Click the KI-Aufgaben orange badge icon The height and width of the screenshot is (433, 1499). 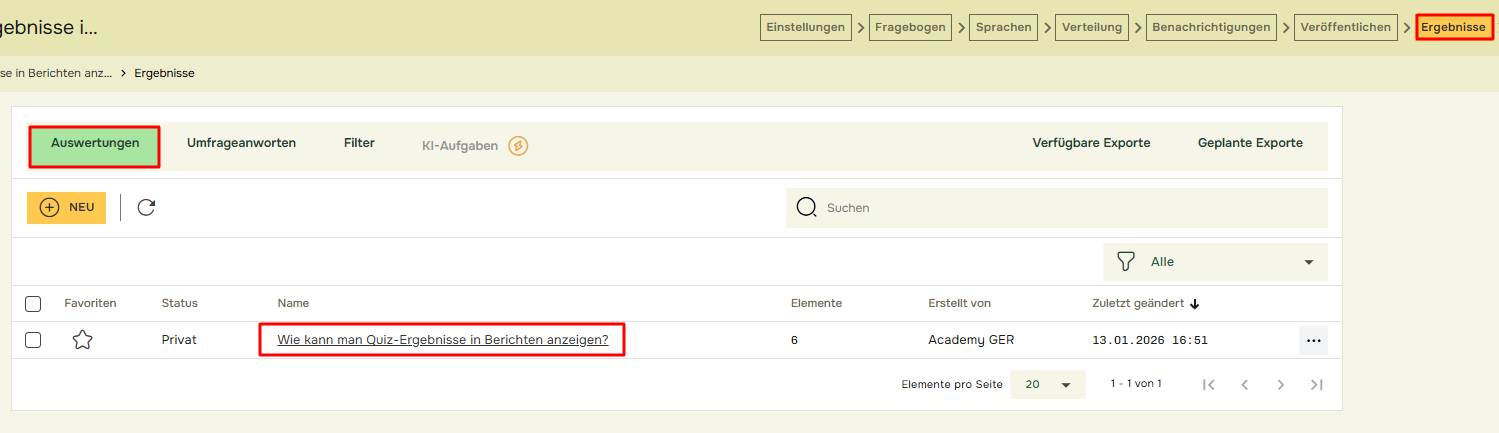coord(518,146)
